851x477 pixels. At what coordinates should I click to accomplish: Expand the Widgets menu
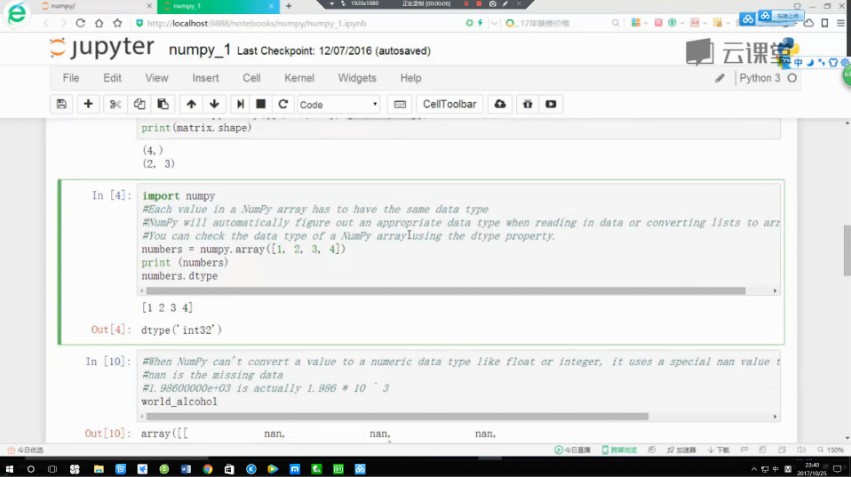(x=357, y=78)
